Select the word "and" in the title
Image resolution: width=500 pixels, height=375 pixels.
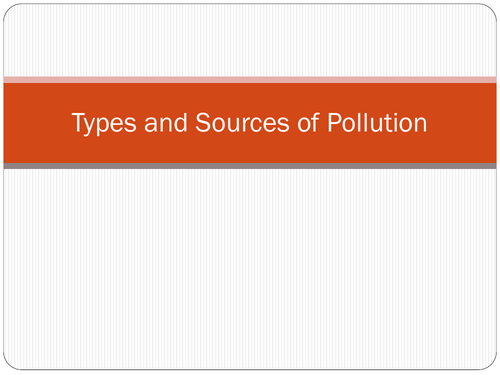[166, 122]
